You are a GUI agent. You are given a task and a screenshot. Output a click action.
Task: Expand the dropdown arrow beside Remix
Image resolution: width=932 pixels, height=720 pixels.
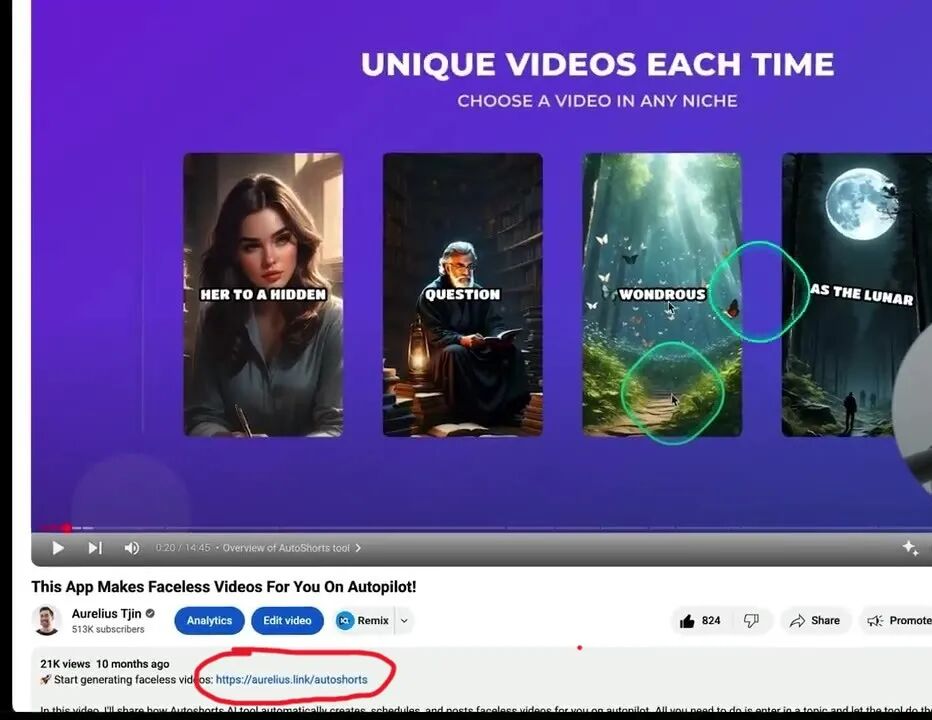404,621
